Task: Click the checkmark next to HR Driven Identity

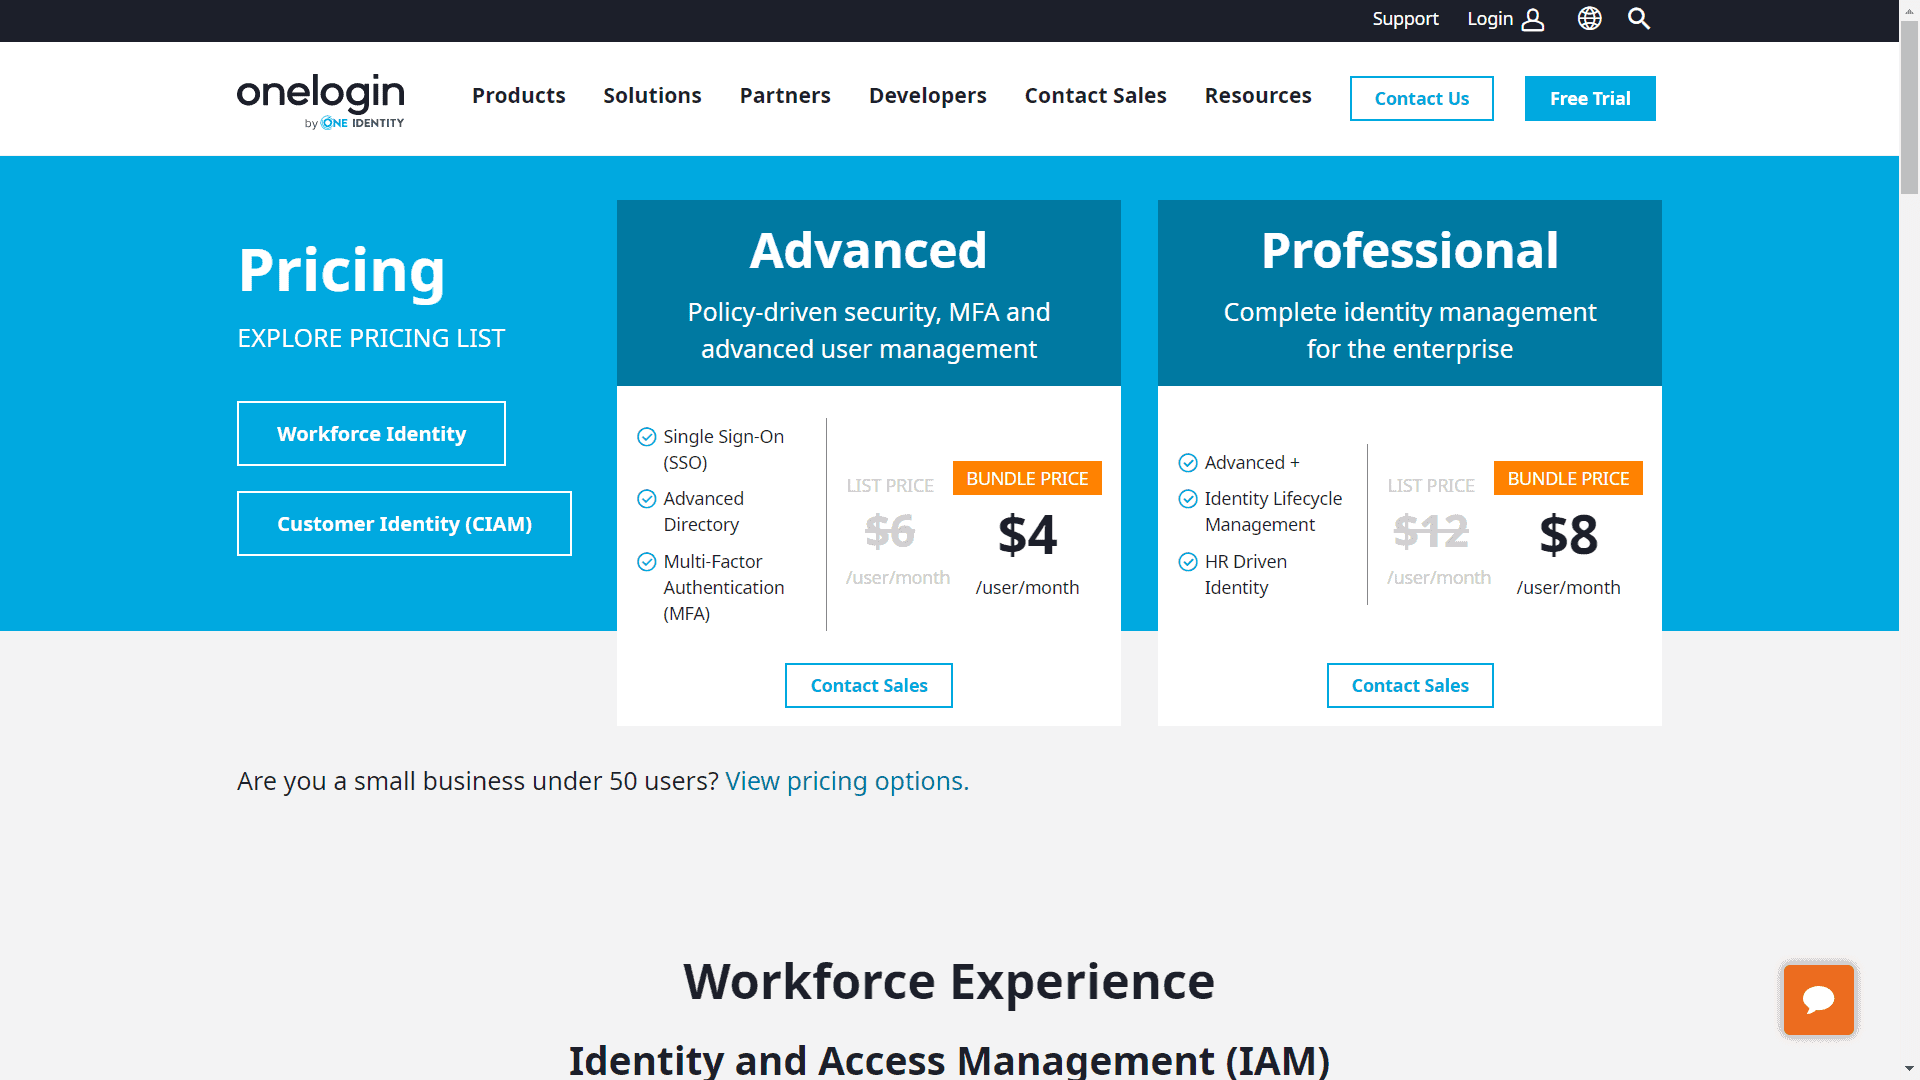Action: 1188,561
